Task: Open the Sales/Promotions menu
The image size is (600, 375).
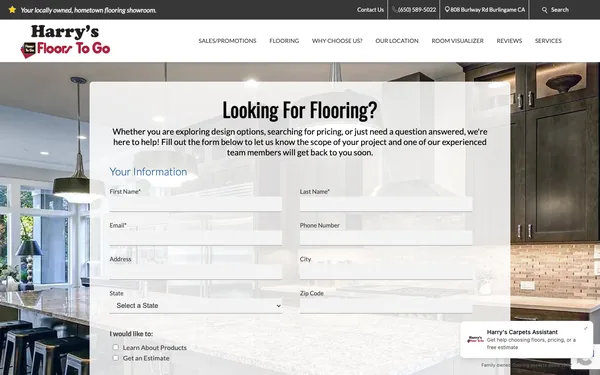Action: 227,41
